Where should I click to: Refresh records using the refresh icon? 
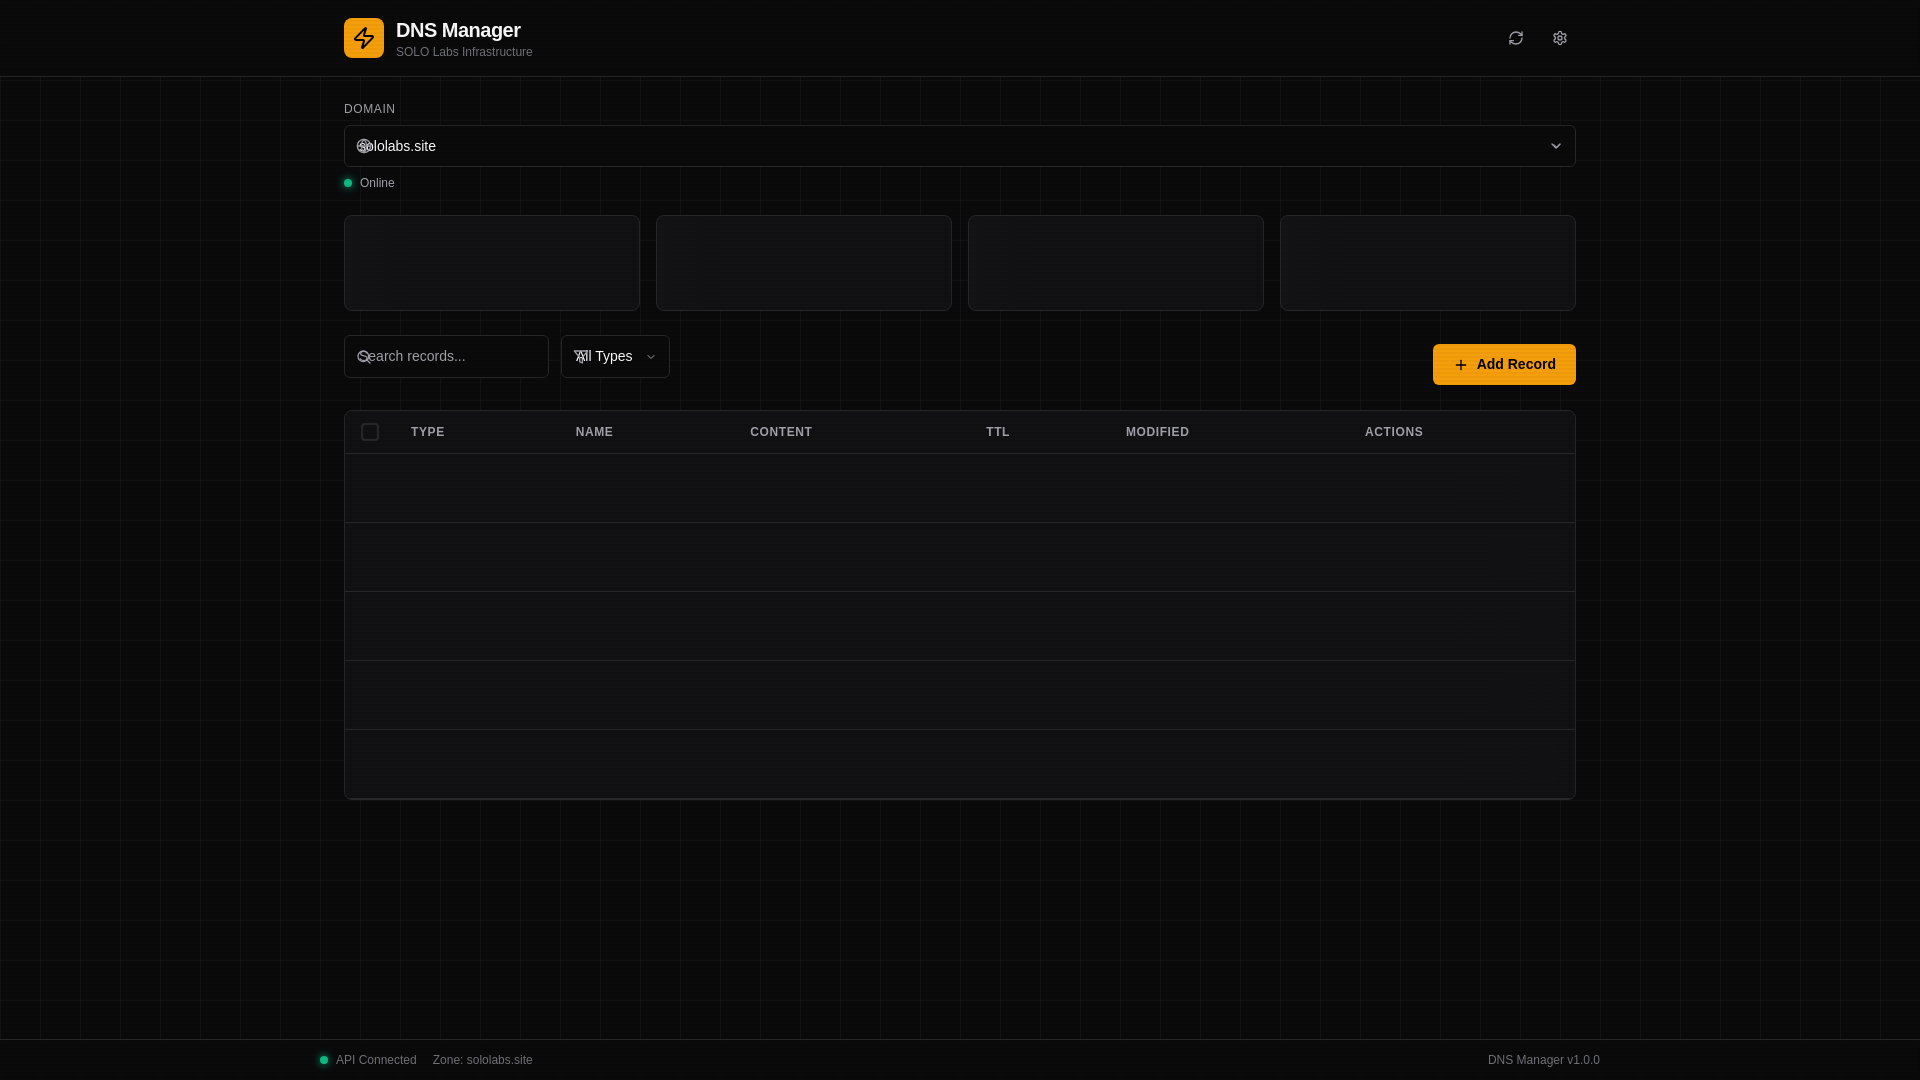(1516, 38)
